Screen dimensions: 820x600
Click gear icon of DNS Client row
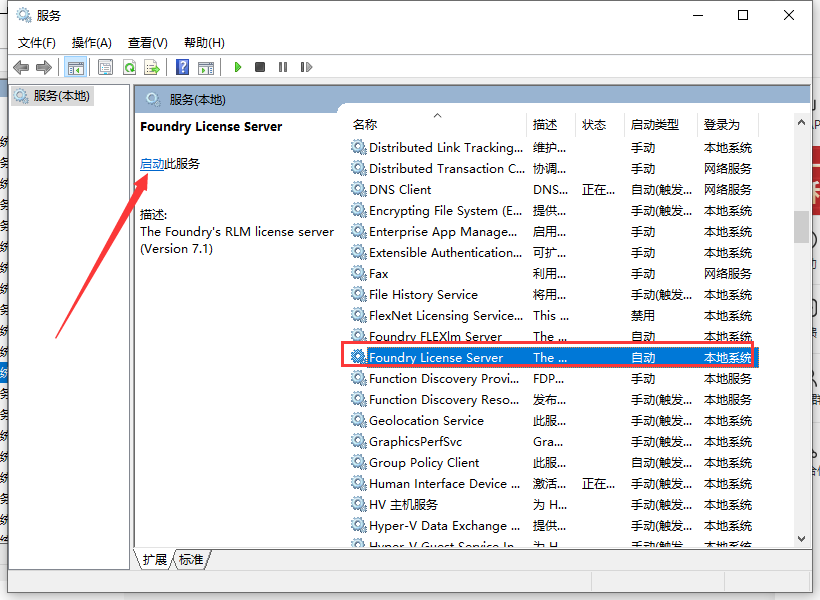[358, 189]
